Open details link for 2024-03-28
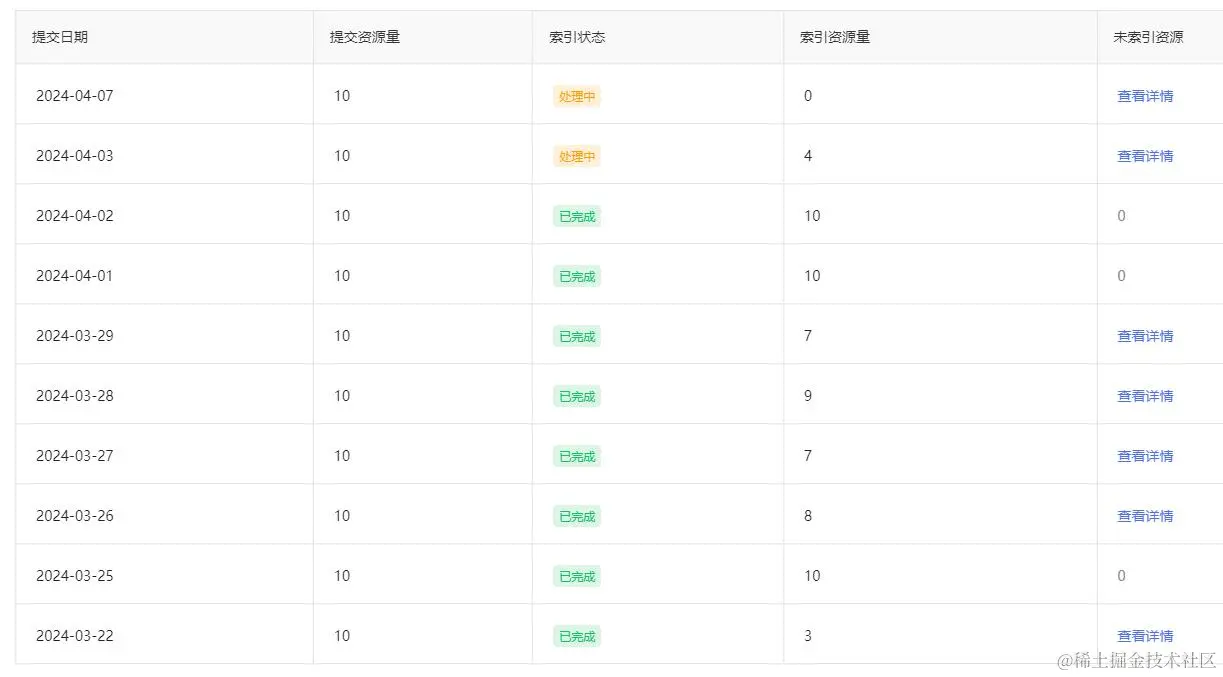 1144,396
